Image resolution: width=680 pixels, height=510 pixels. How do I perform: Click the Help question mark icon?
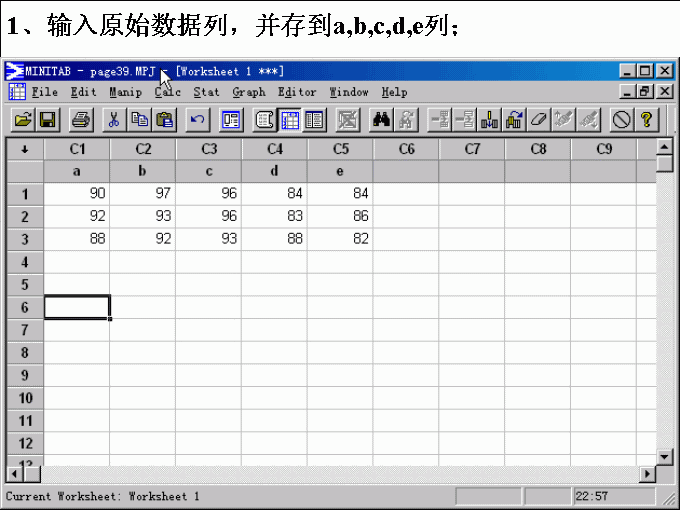647,120
